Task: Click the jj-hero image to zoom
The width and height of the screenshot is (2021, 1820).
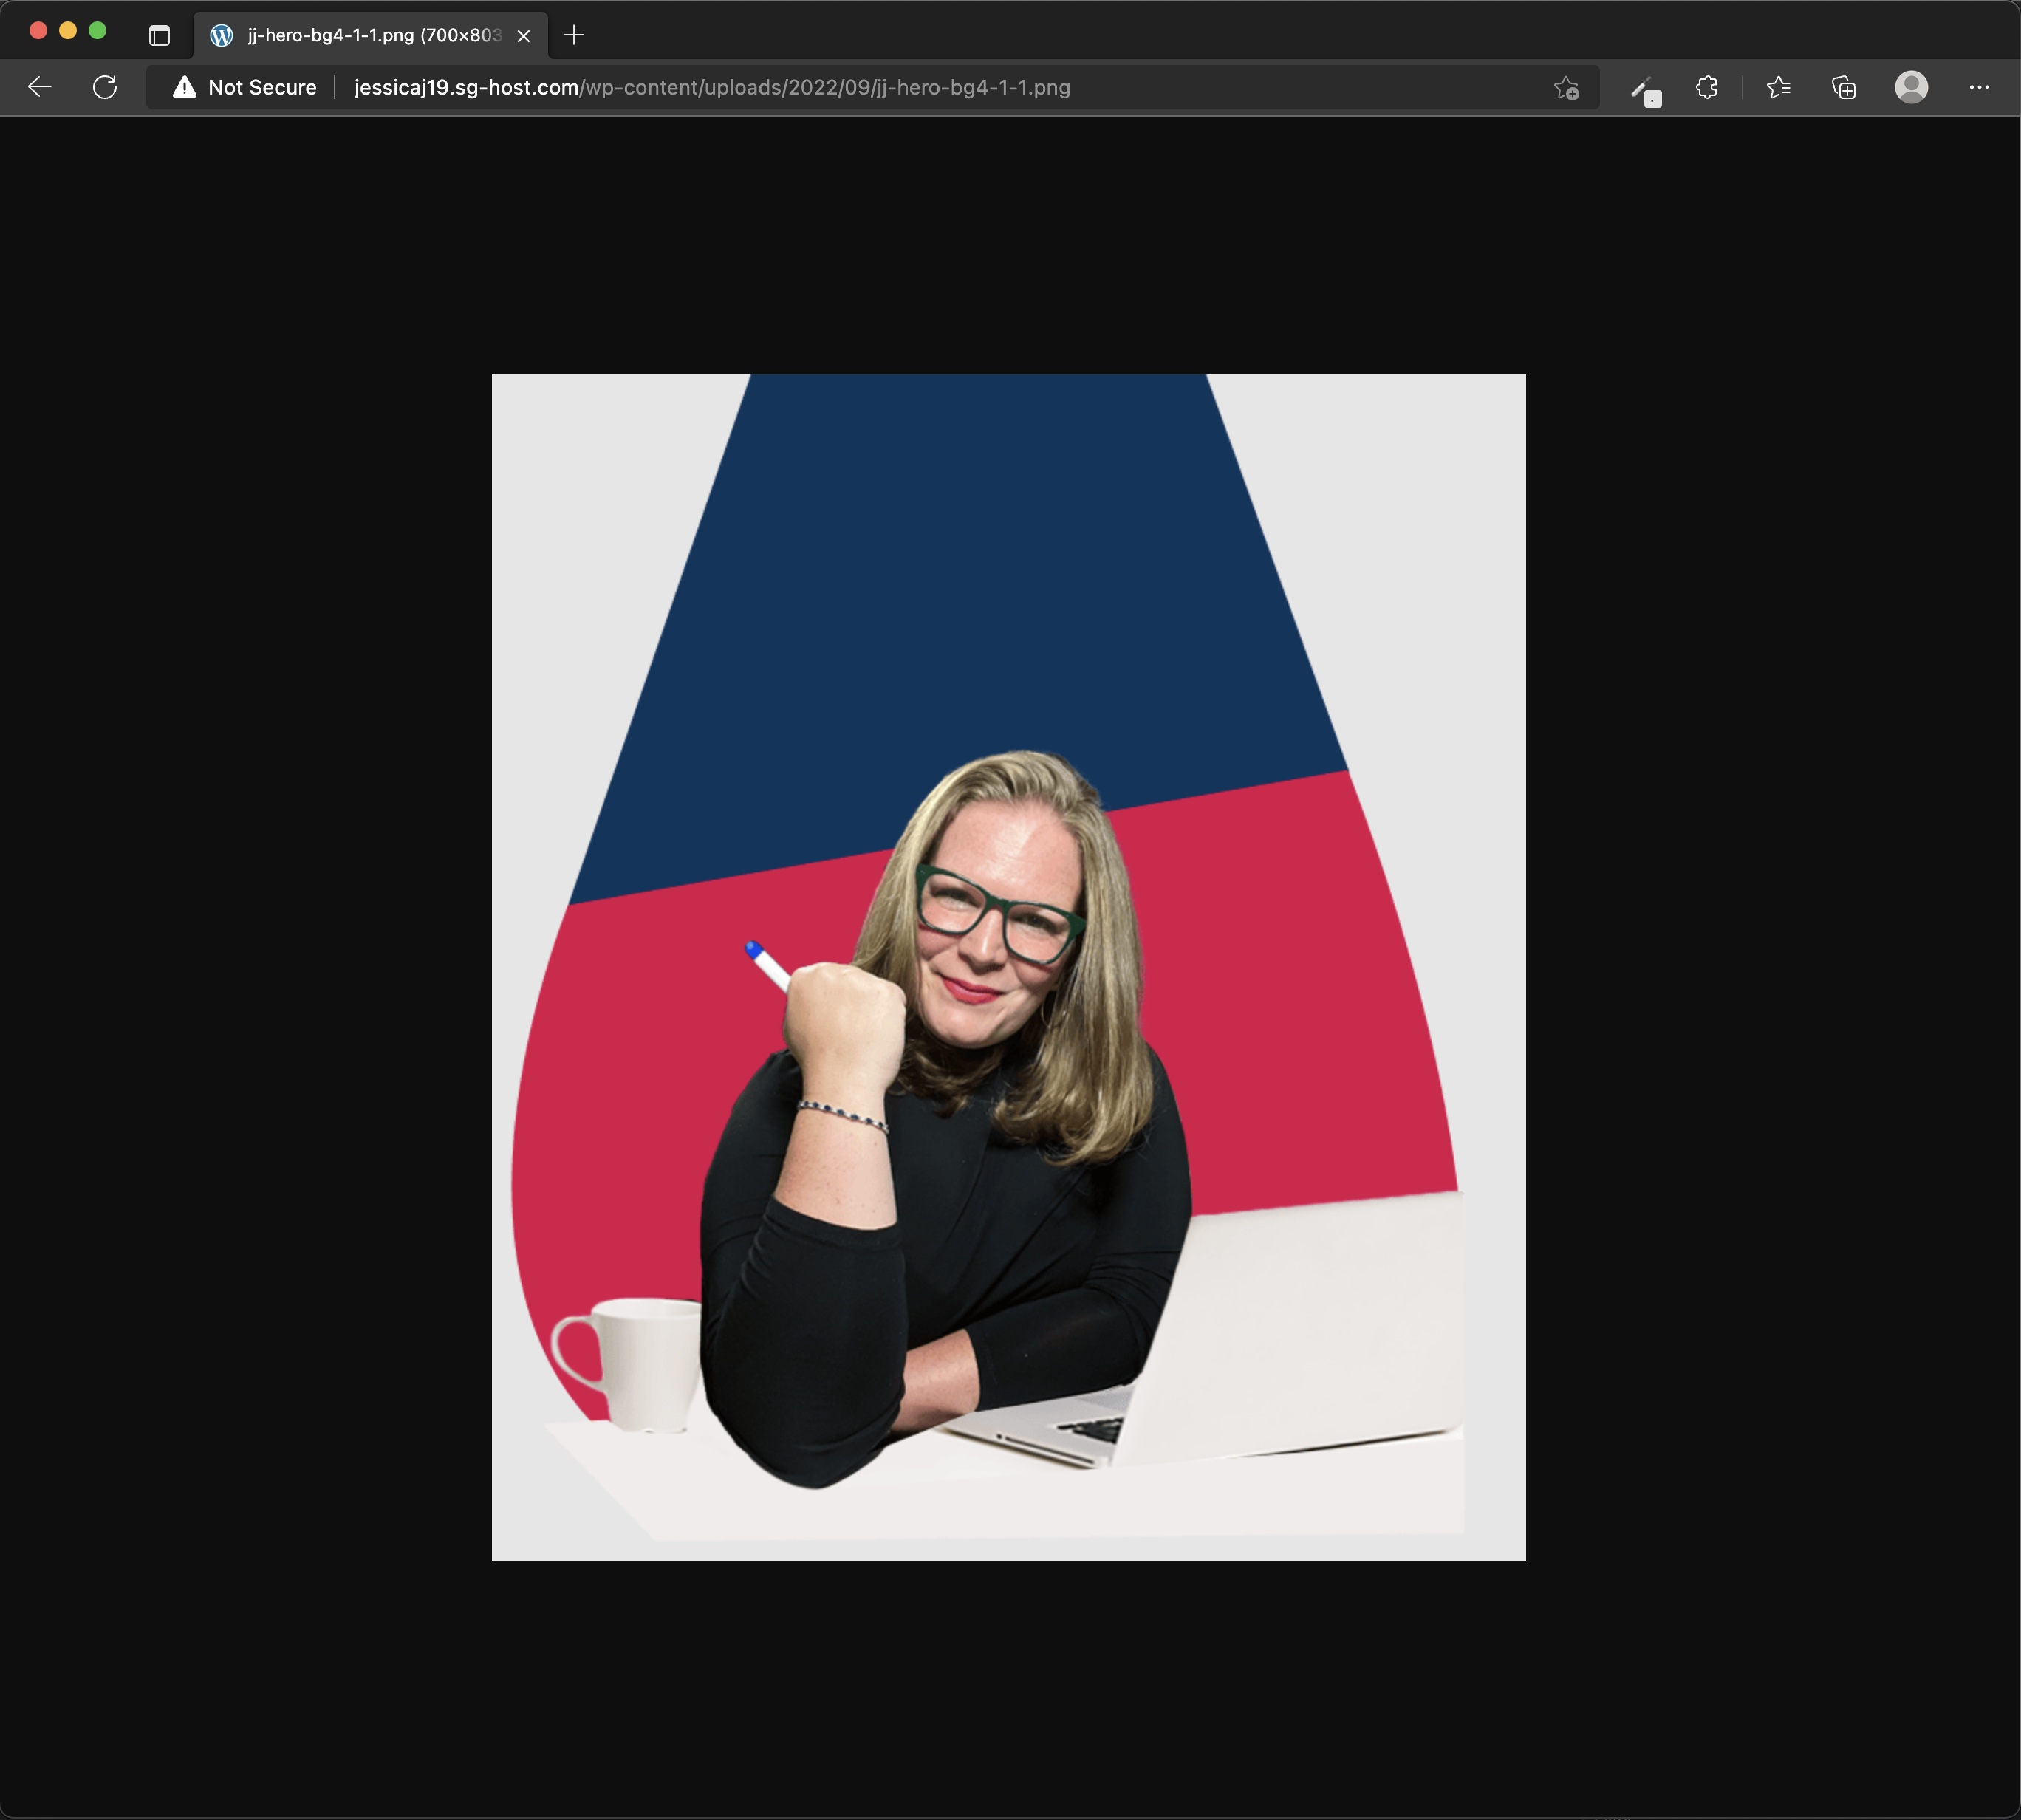Action: pyautogui.click(x=1008, y=966)
